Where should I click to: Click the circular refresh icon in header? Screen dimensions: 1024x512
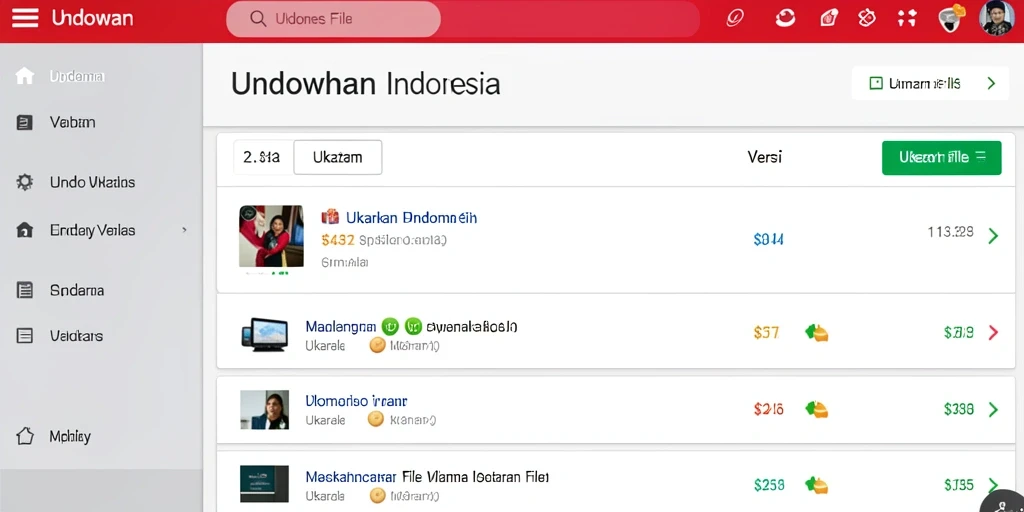tap(785, 18)
